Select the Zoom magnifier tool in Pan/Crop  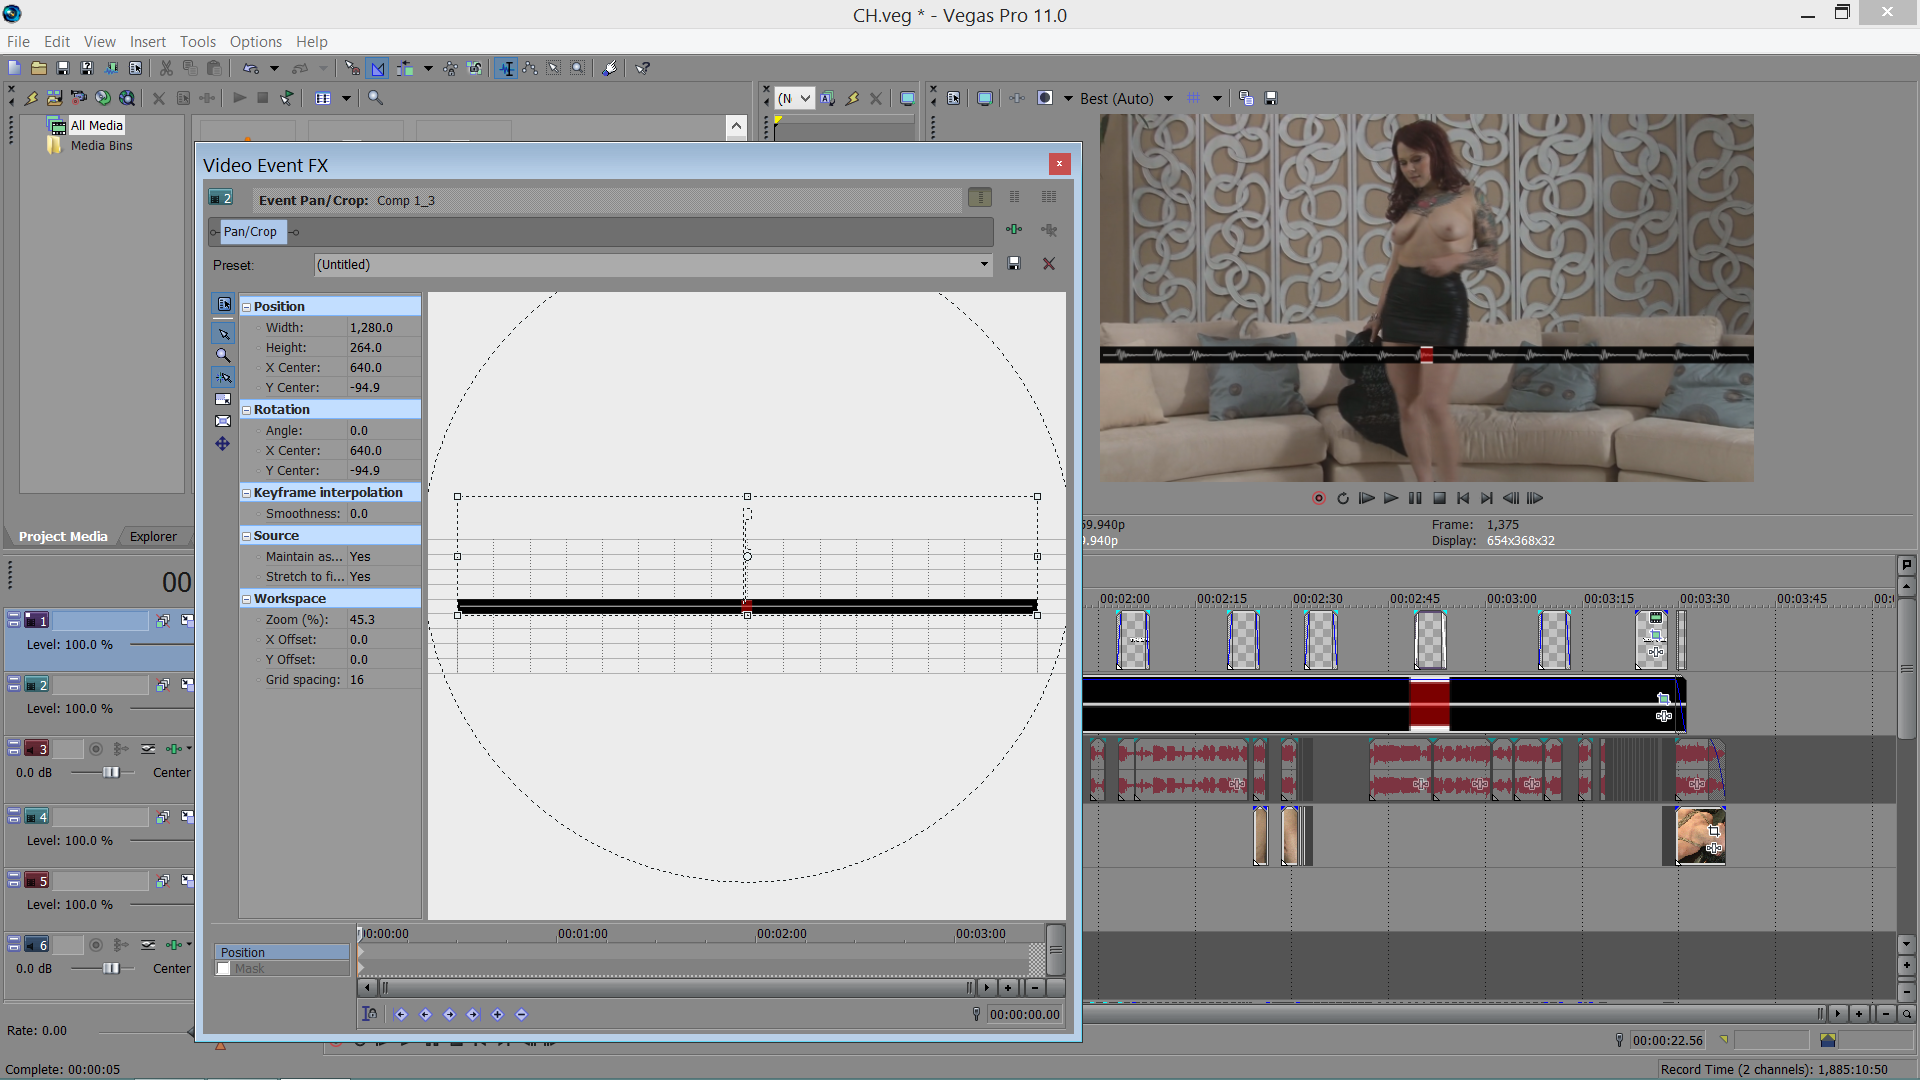point(223,355)
